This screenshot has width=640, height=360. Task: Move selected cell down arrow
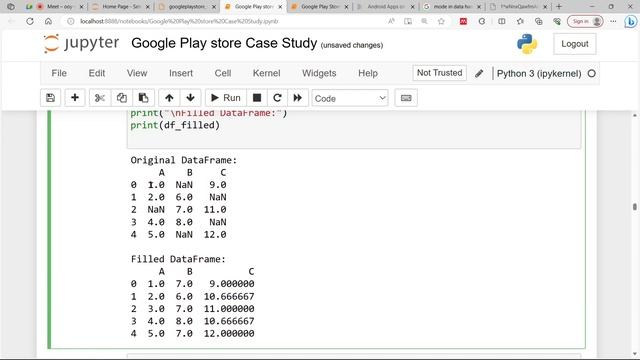[x=190, y=98]
